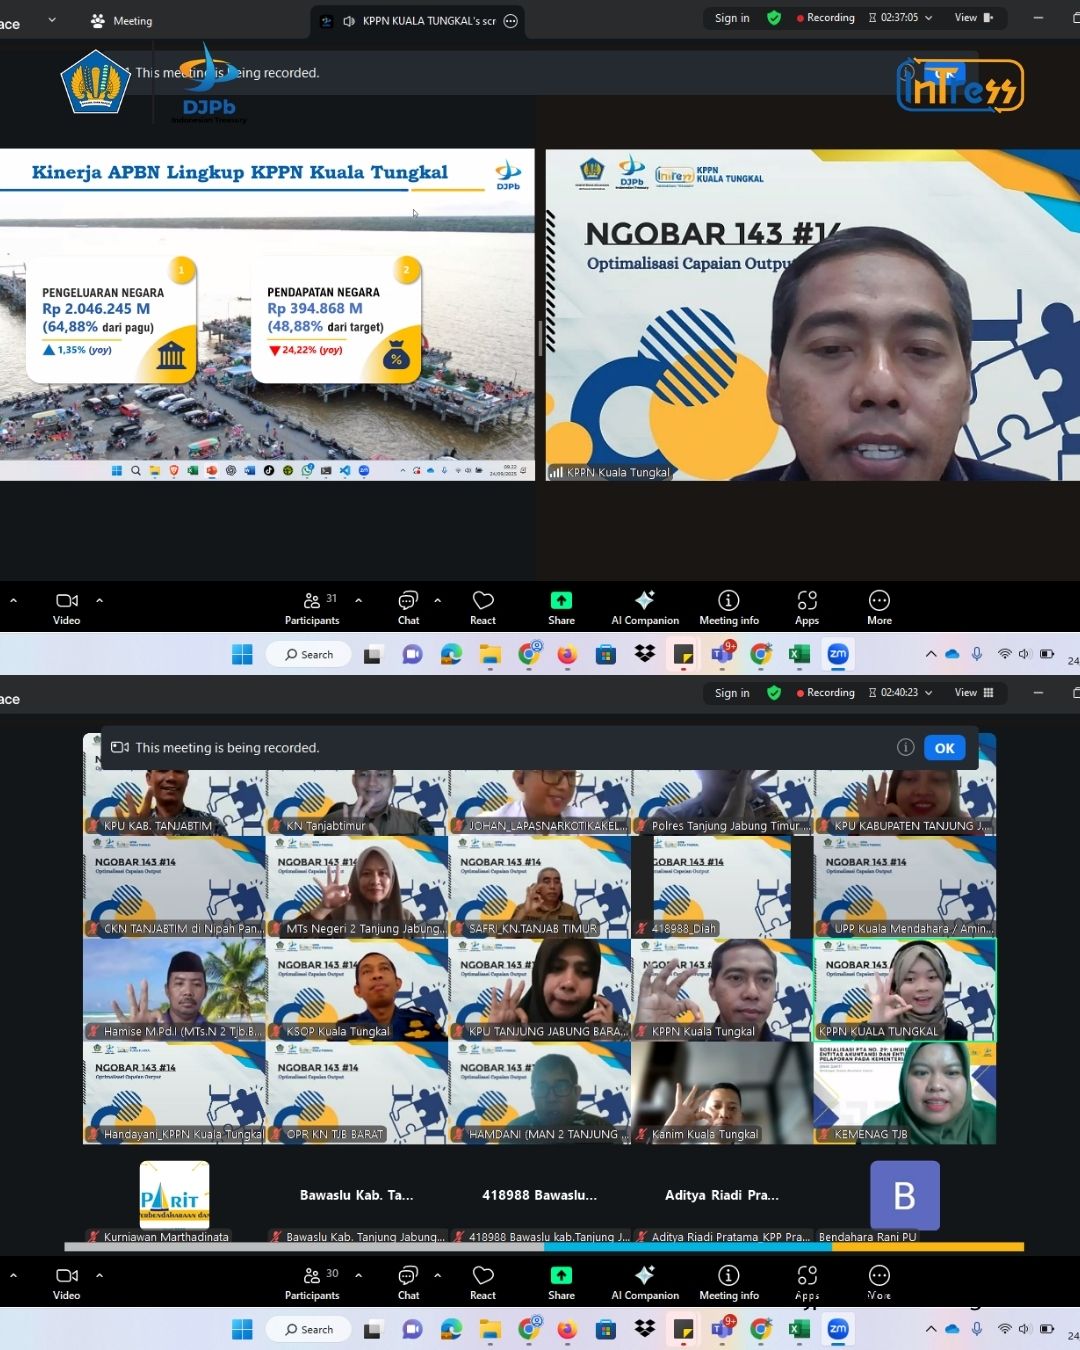Screen dimensions: 1080x1350
Task: Open Chat in the meeting with 31 participants
Action: [408, 607]
